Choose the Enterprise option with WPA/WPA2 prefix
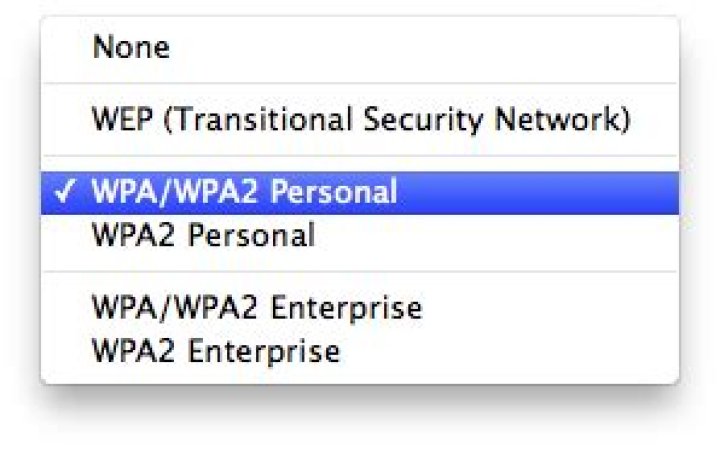This screenshot has height=449, width=720. point(256,307)
